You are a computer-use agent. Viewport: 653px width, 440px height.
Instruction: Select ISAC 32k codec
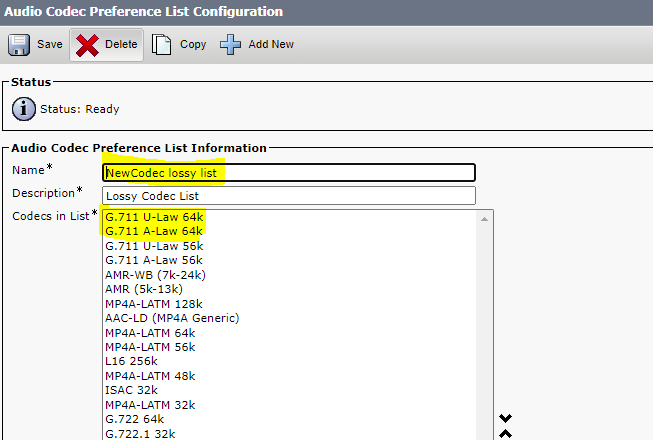(x=131, y=390)
